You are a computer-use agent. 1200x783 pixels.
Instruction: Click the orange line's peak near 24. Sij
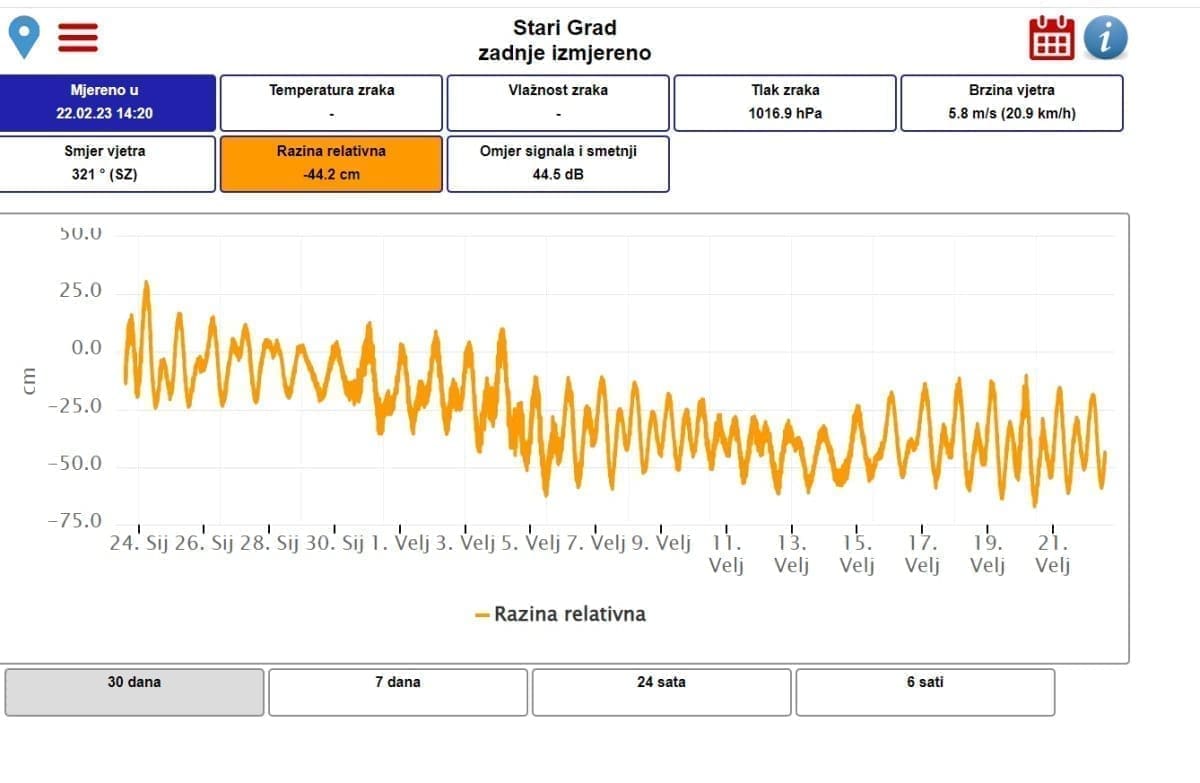146,283
